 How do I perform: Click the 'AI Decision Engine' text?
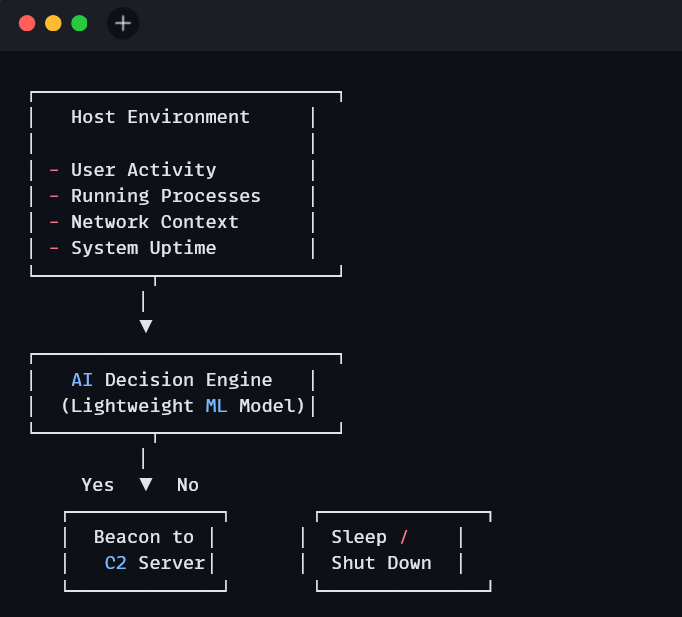click(x=172, y=380)
